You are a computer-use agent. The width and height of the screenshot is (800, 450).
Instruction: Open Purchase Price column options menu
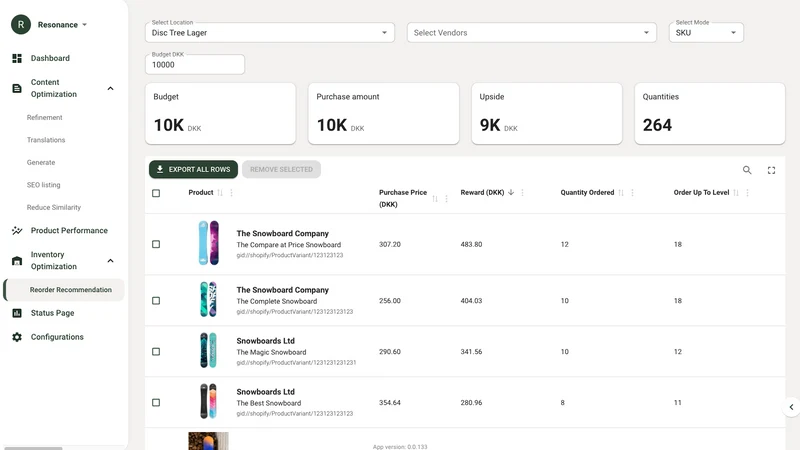446,198
